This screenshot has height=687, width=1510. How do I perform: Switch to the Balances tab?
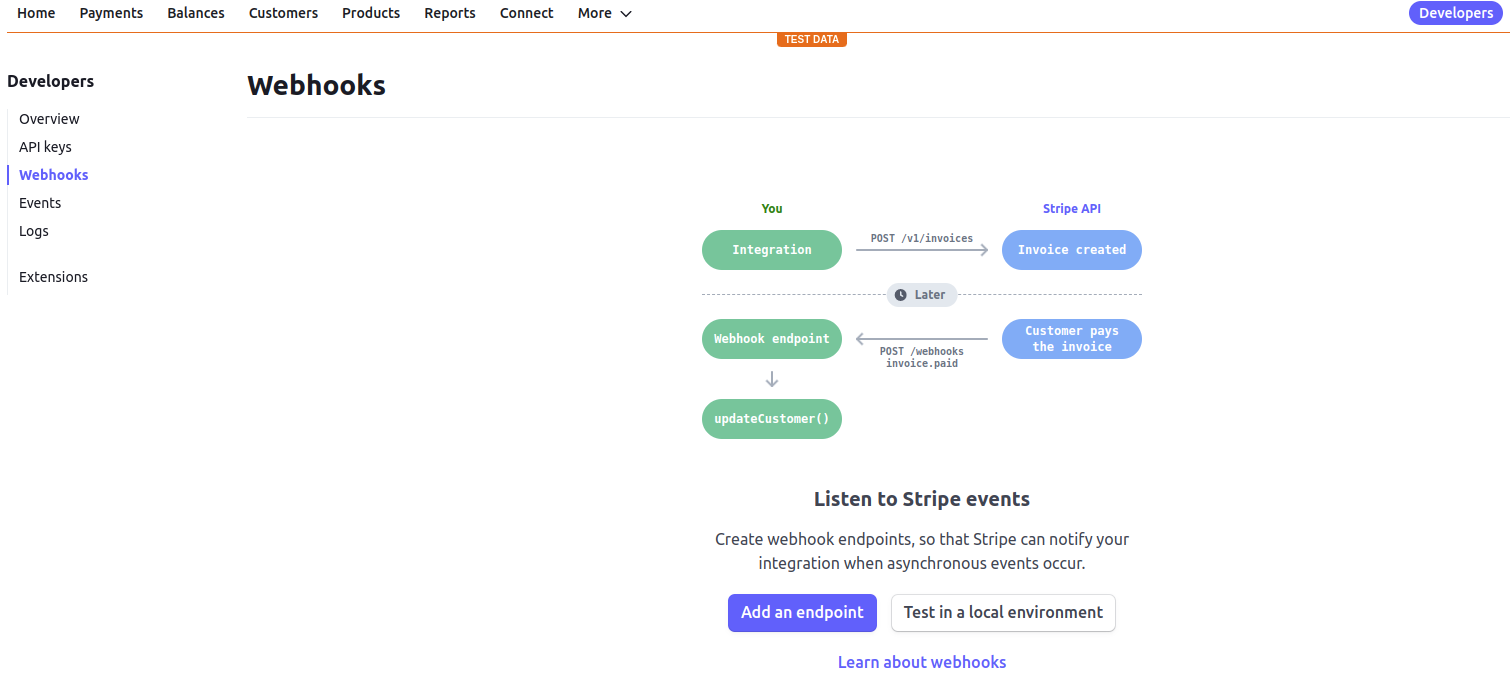coord(195,13)
